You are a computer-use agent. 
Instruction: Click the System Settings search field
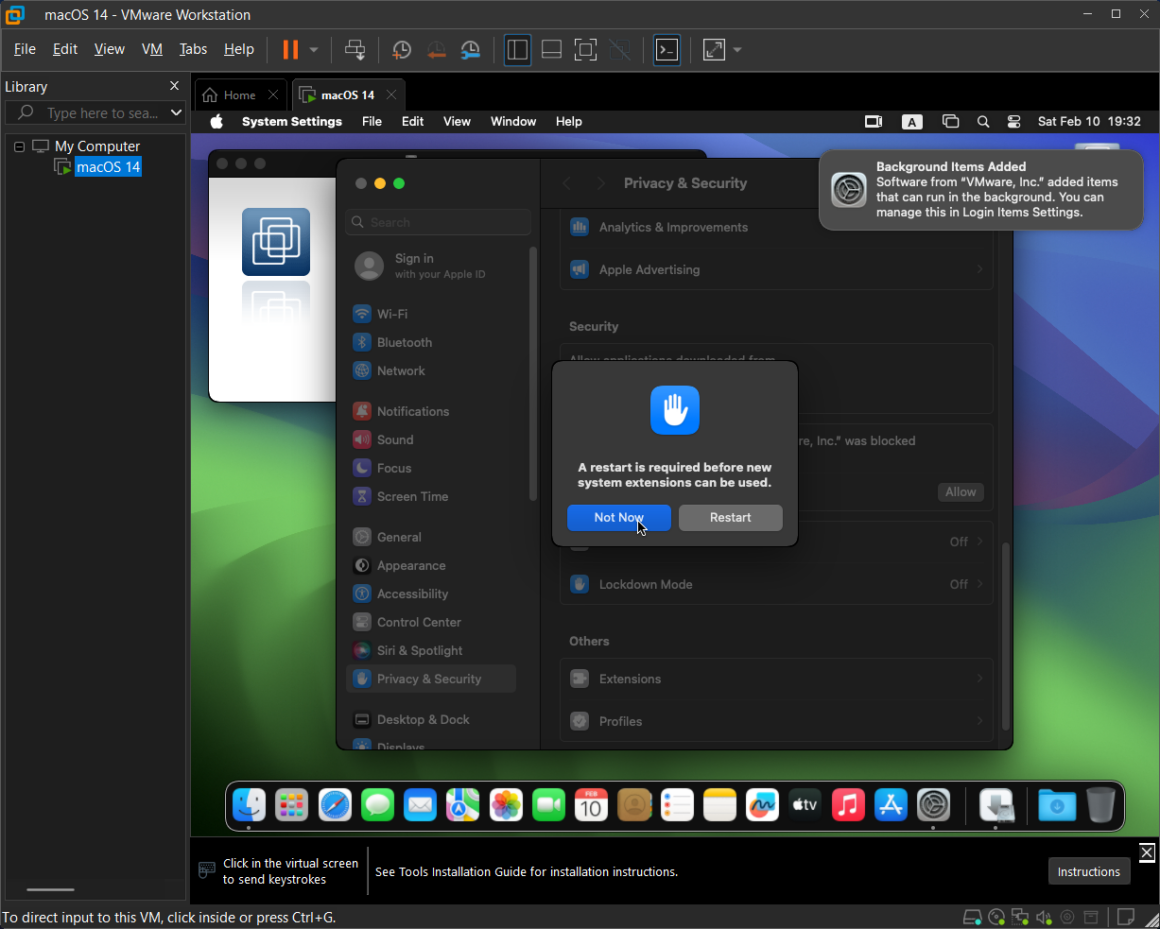click(x=438, y=222)
